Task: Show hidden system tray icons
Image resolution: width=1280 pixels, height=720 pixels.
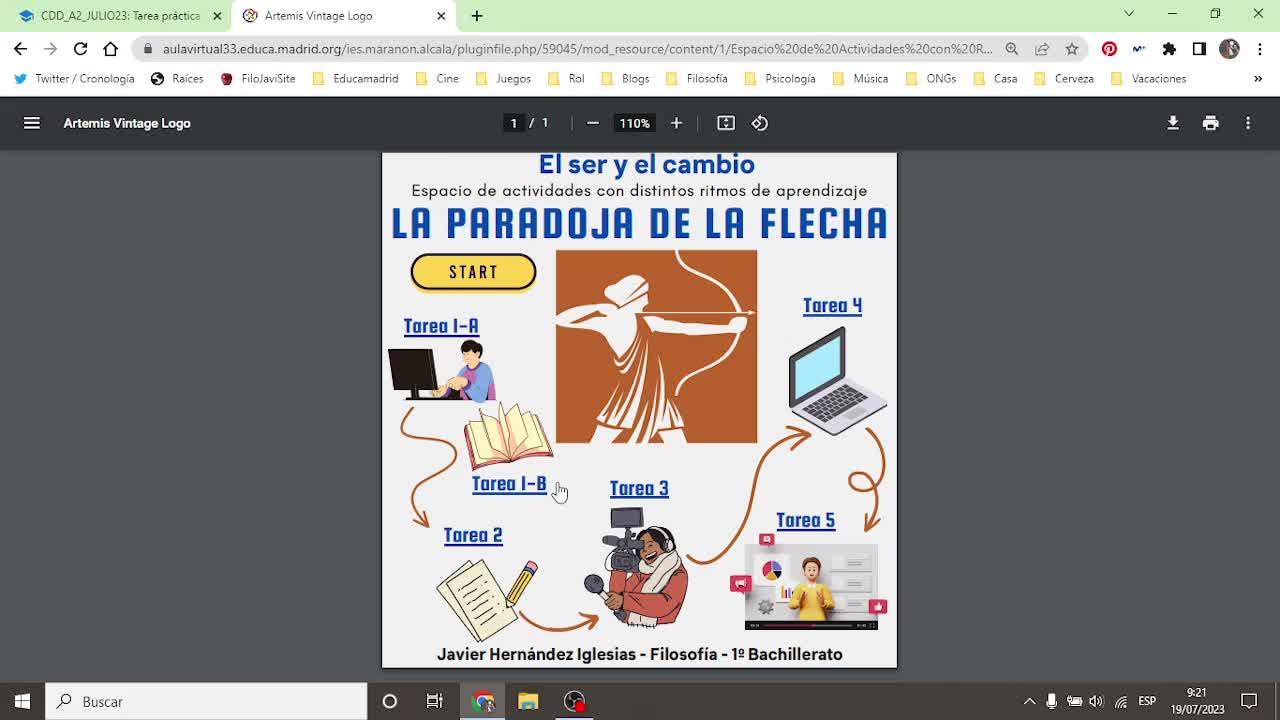Action: click(x=1029, y=701)
